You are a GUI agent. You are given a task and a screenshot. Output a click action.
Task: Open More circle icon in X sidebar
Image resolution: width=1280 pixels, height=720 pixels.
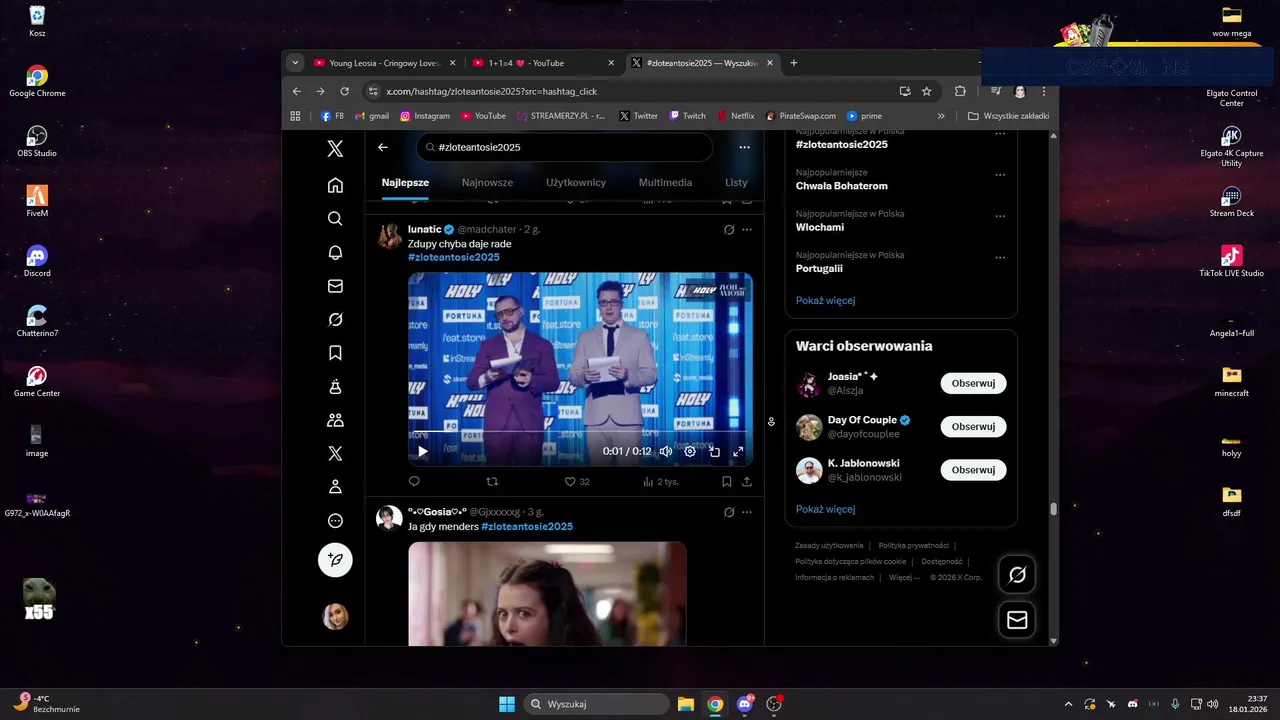335,521
